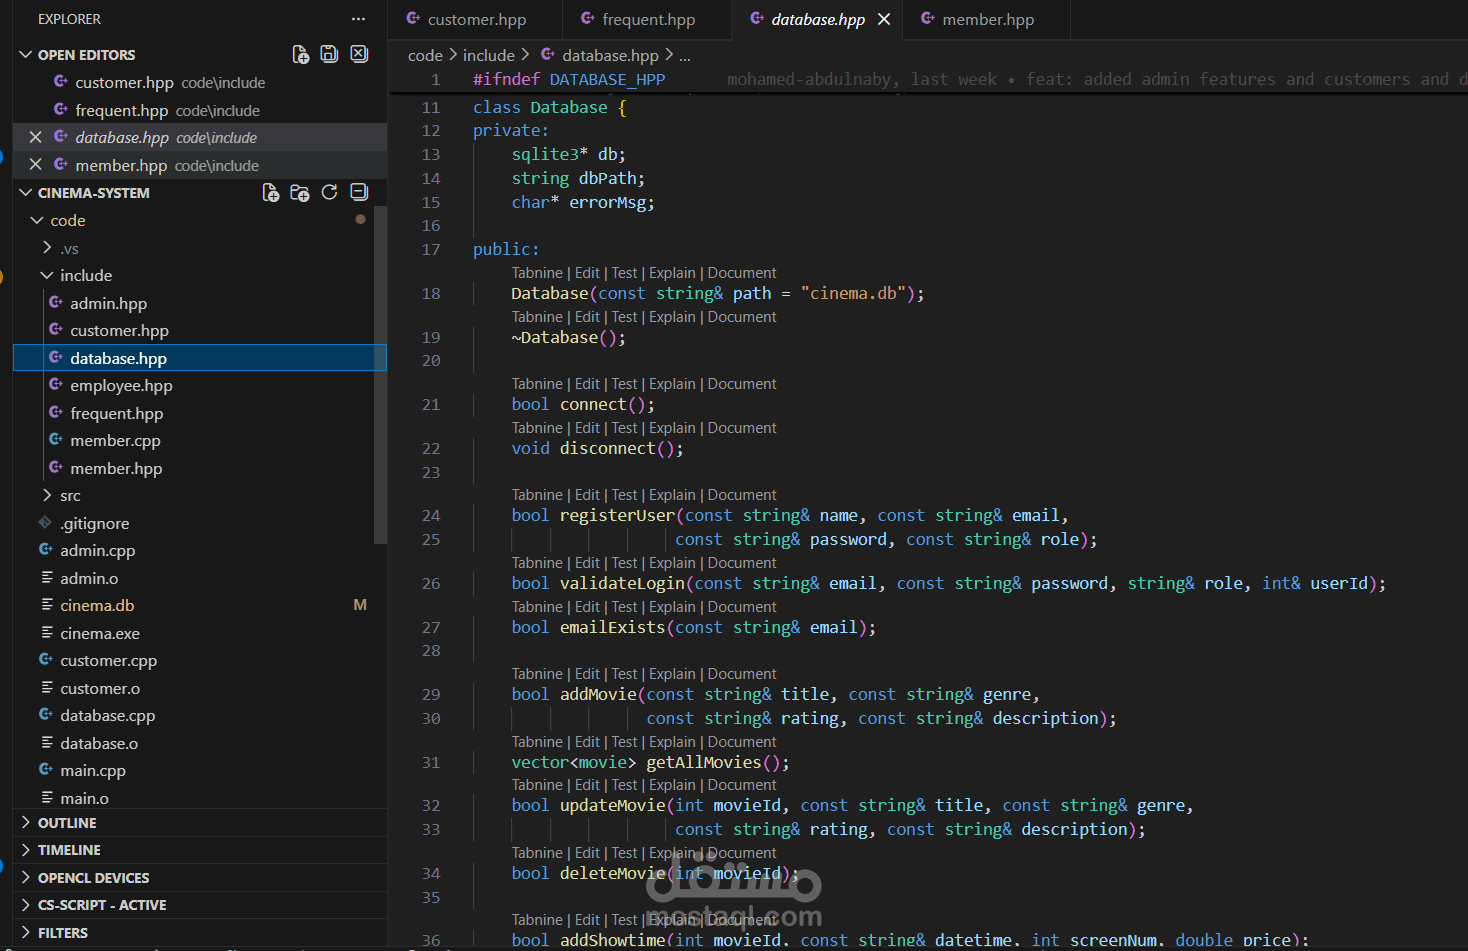Refresh the CINEMA-SYSTEM explorer

[x=329, y=192]
